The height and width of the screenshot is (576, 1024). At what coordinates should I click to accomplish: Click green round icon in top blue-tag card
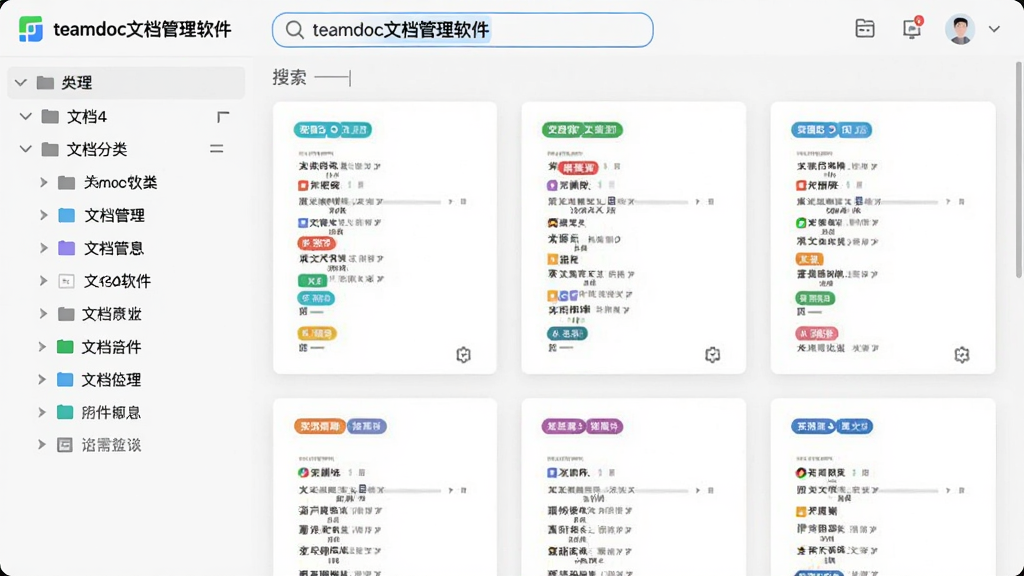coord(801,223)
